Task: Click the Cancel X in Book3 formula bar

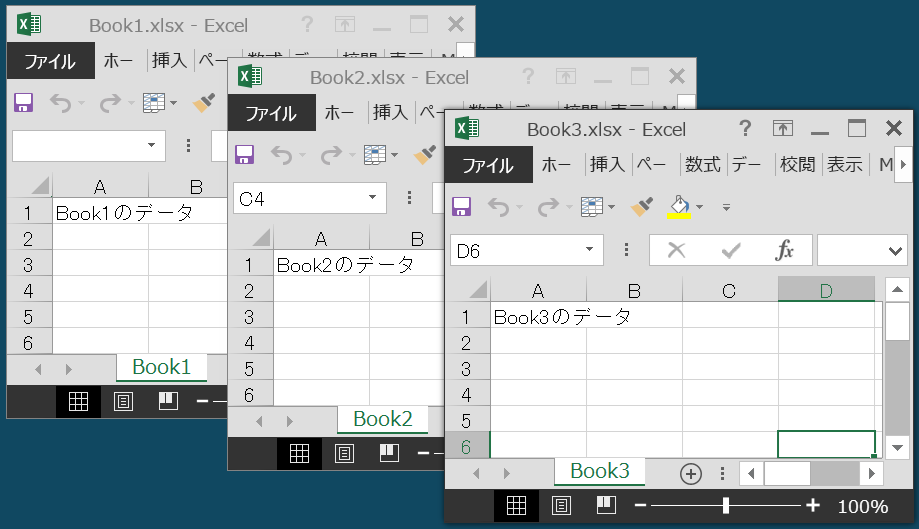Action: click(x=676, y=251)
